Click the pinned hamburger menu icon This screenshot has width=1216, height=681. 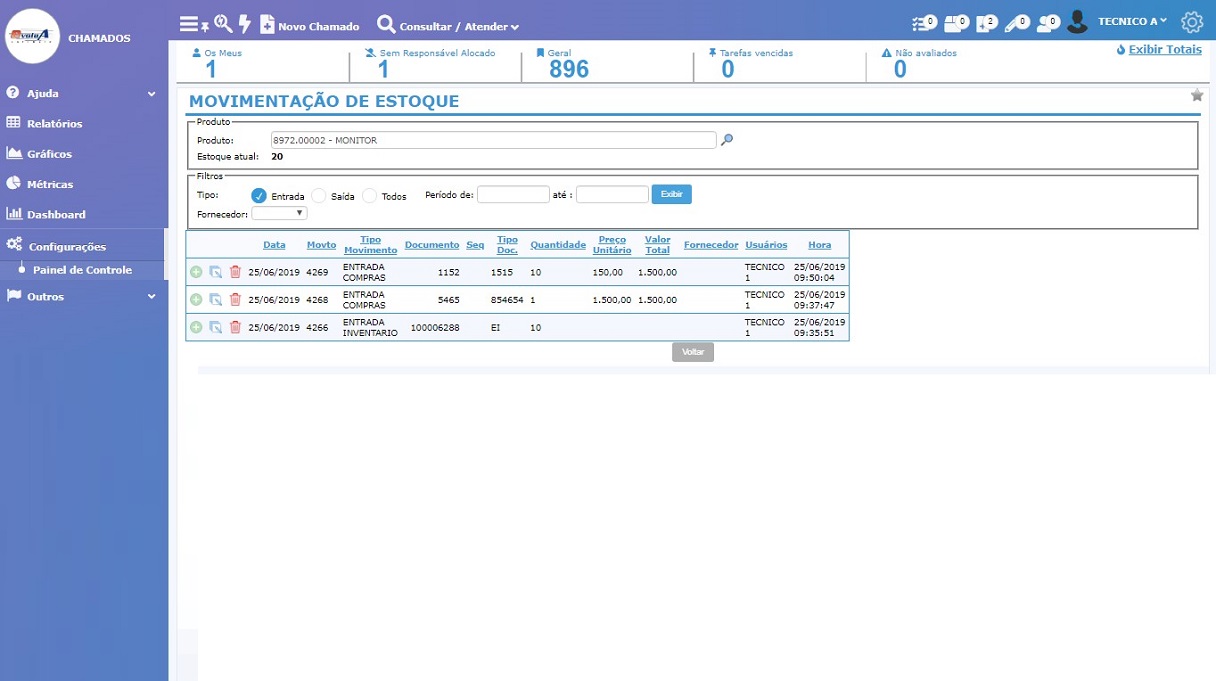193,24
